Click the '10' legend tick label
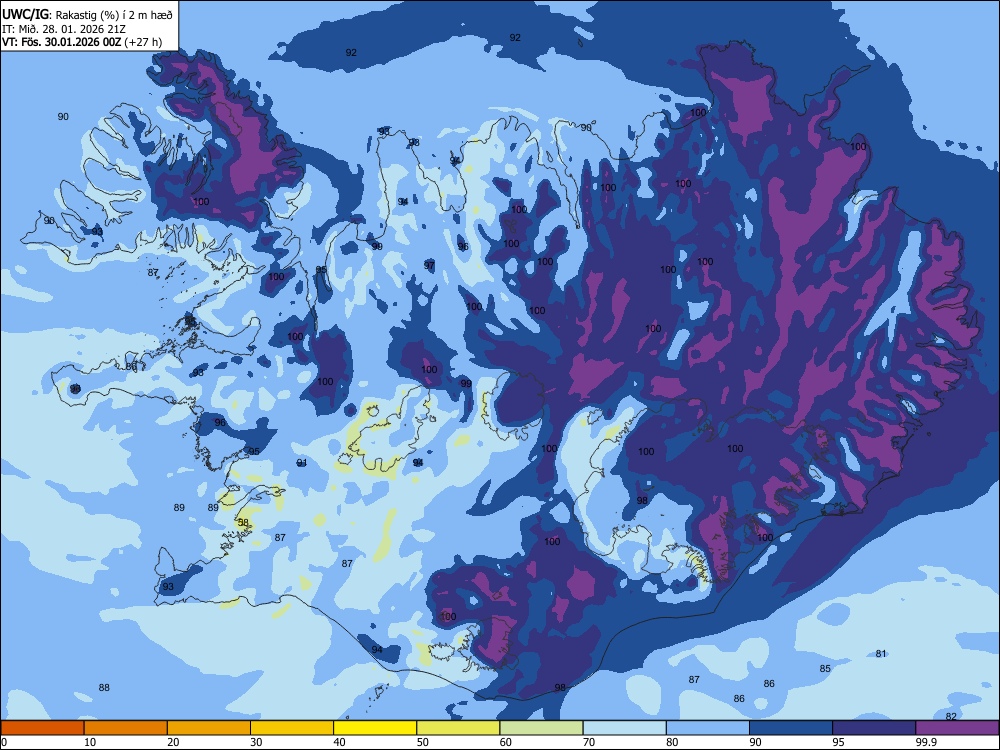The width and height of the screenshot is (1000, 750). click(90, 742)
